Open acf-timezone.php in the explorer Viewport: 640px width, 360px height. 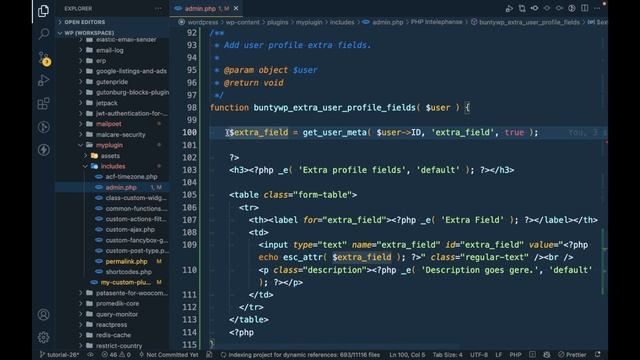131,177
